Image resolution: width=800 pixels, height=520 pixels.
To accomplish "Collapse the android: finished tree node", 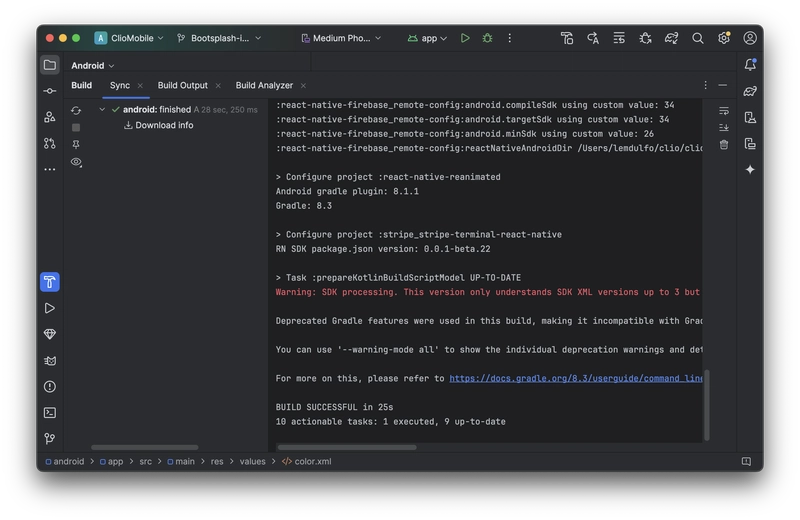I will point(102,109).
